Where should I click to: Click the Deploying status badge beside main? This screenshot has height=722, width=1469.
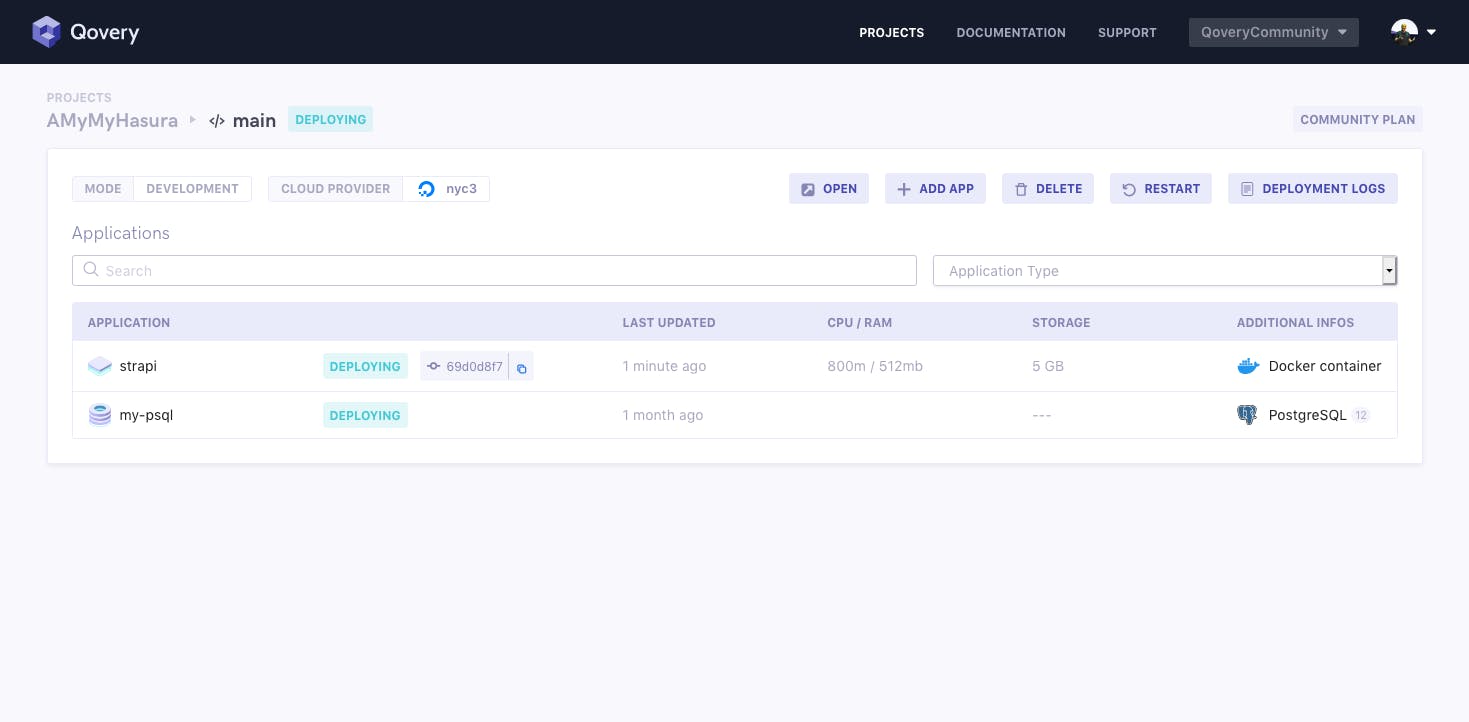point(331,119)
